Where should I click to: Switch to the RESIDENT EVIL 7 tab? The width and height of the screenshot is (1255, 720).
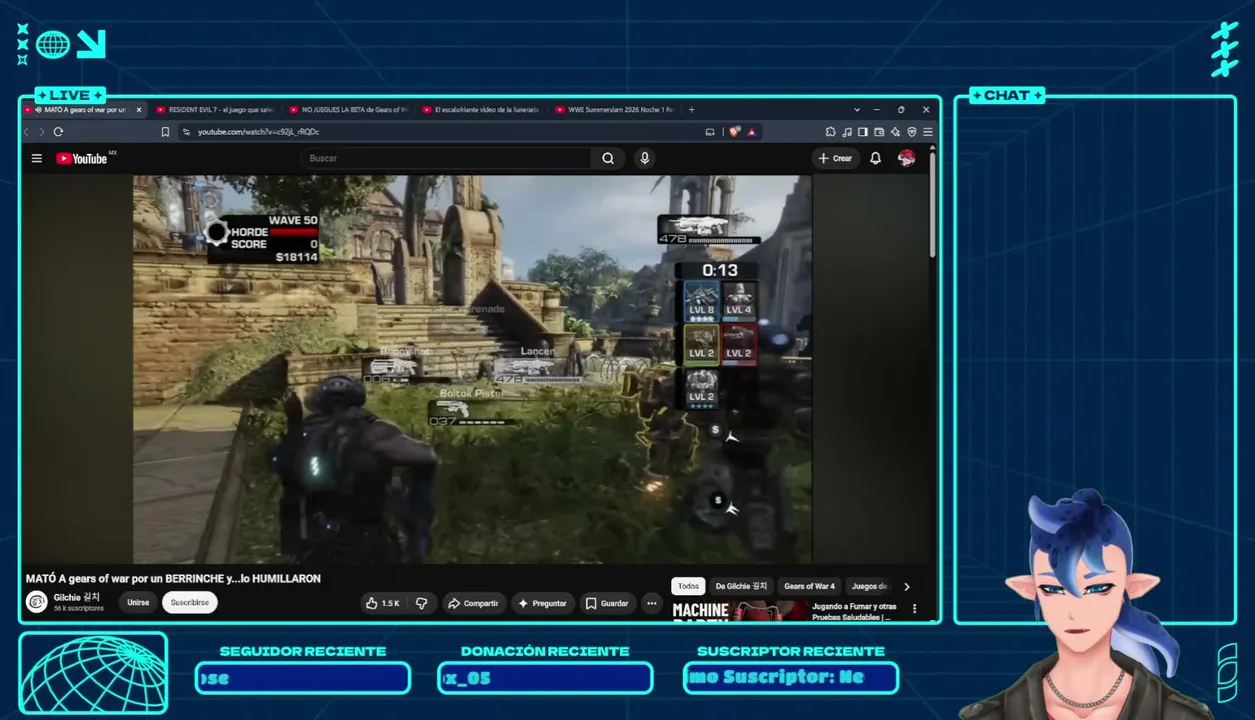click(x=214, y=110)
